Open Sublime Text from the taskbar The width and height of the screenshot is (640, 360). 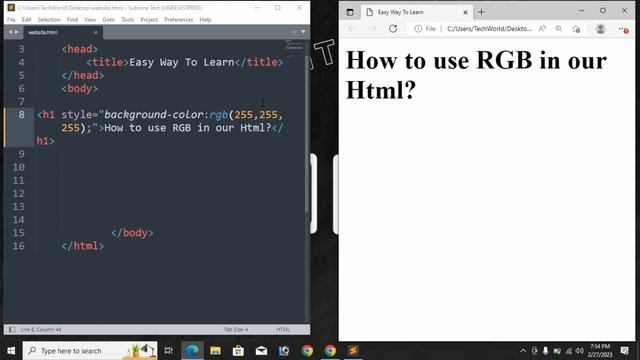(353, 351)
